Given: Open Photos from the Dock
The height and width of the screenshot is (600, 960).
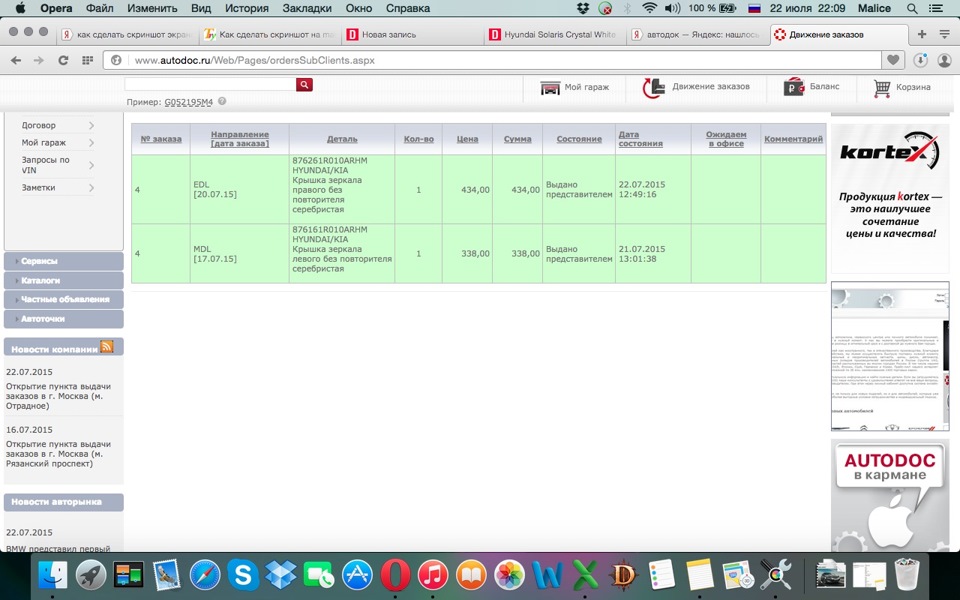Looking at the screenshot, I should pyautogui.click(x=509, y=576).
